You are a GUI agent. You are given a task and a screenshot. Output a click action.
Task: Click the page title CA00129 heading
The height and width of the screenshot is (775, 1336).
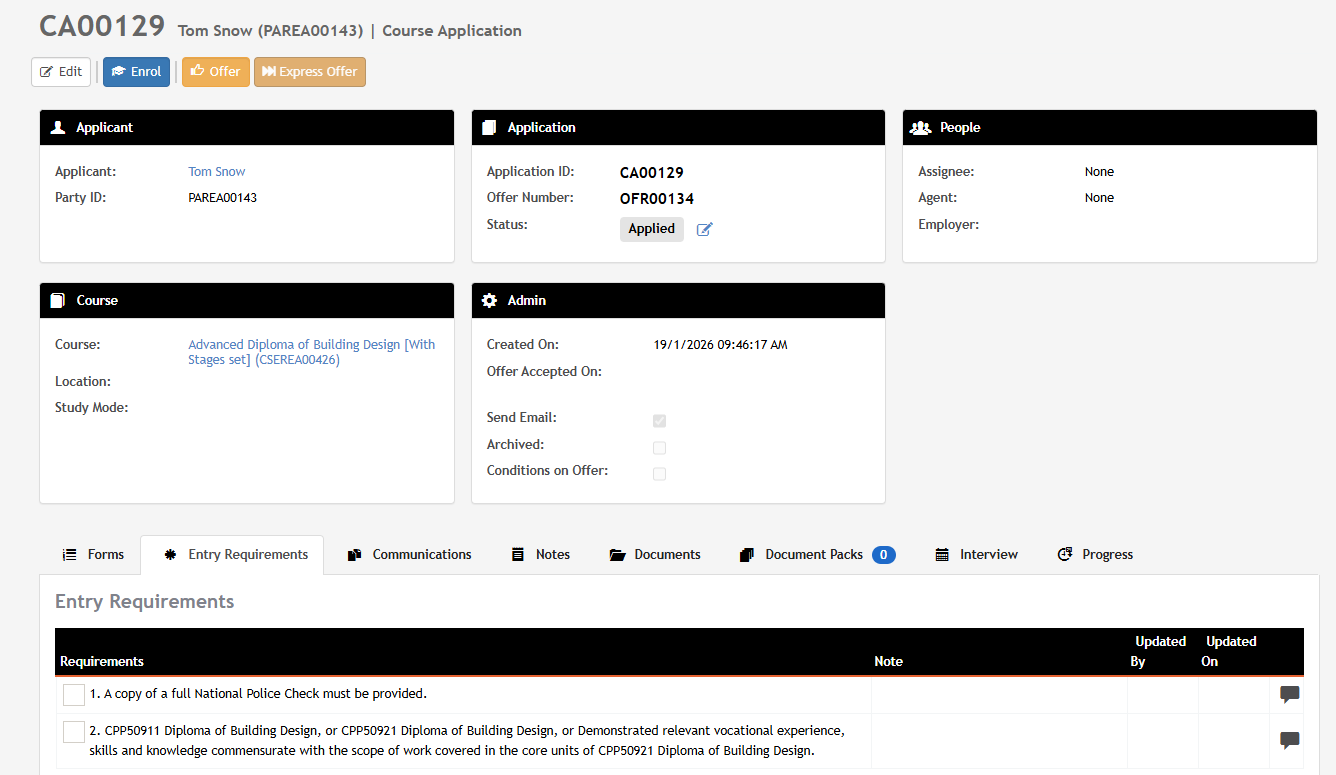coord(102,27)
